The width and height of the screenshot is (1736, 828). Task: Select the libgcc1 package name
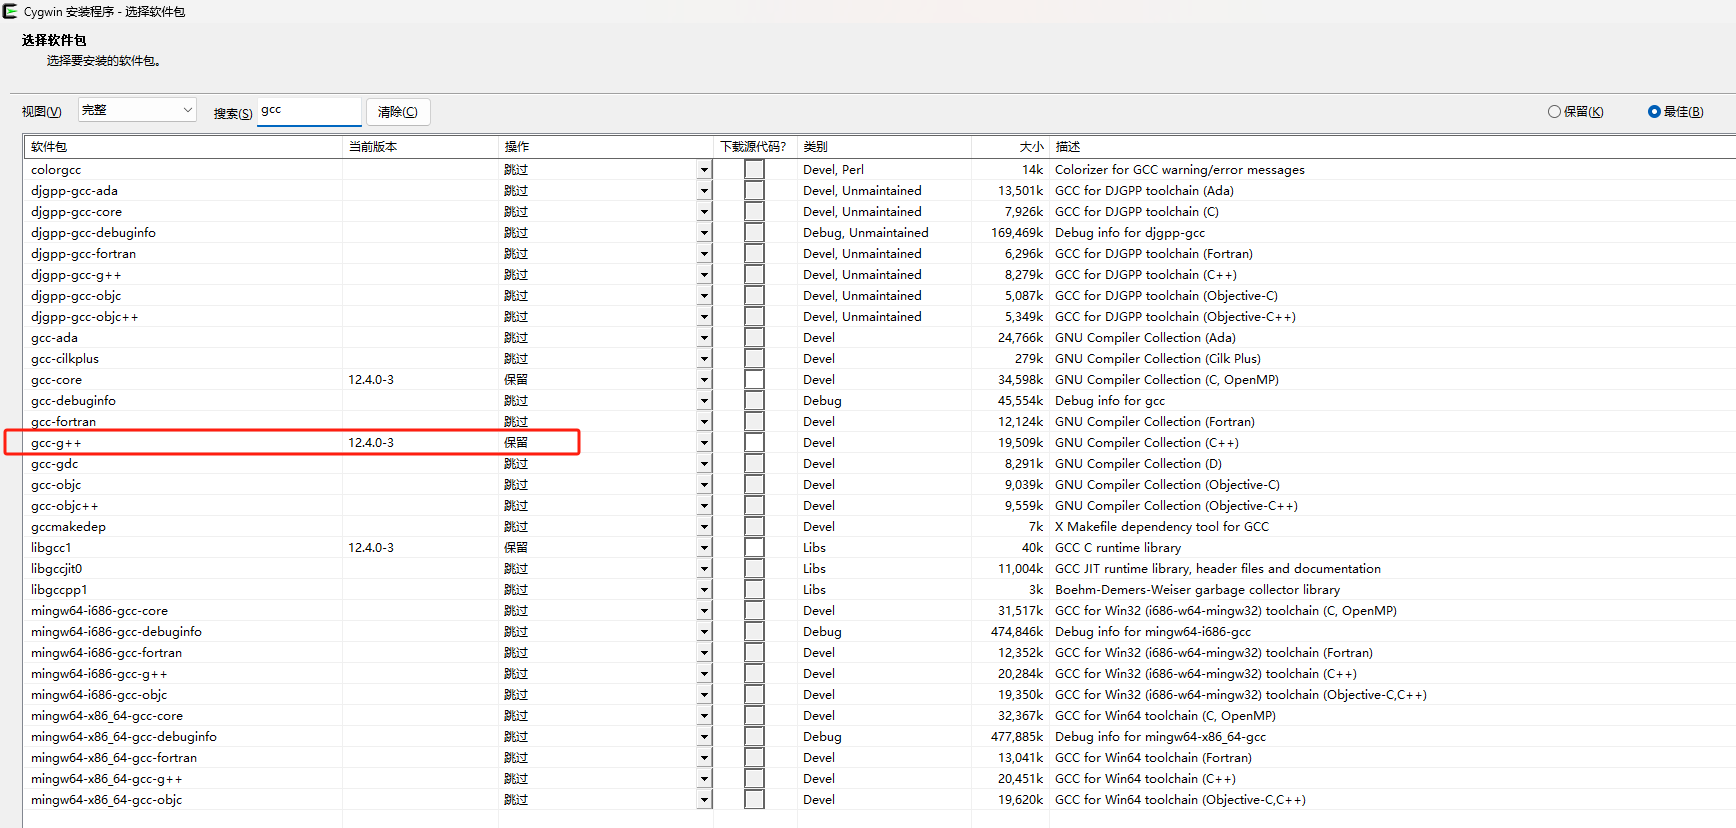coord(51,548)
